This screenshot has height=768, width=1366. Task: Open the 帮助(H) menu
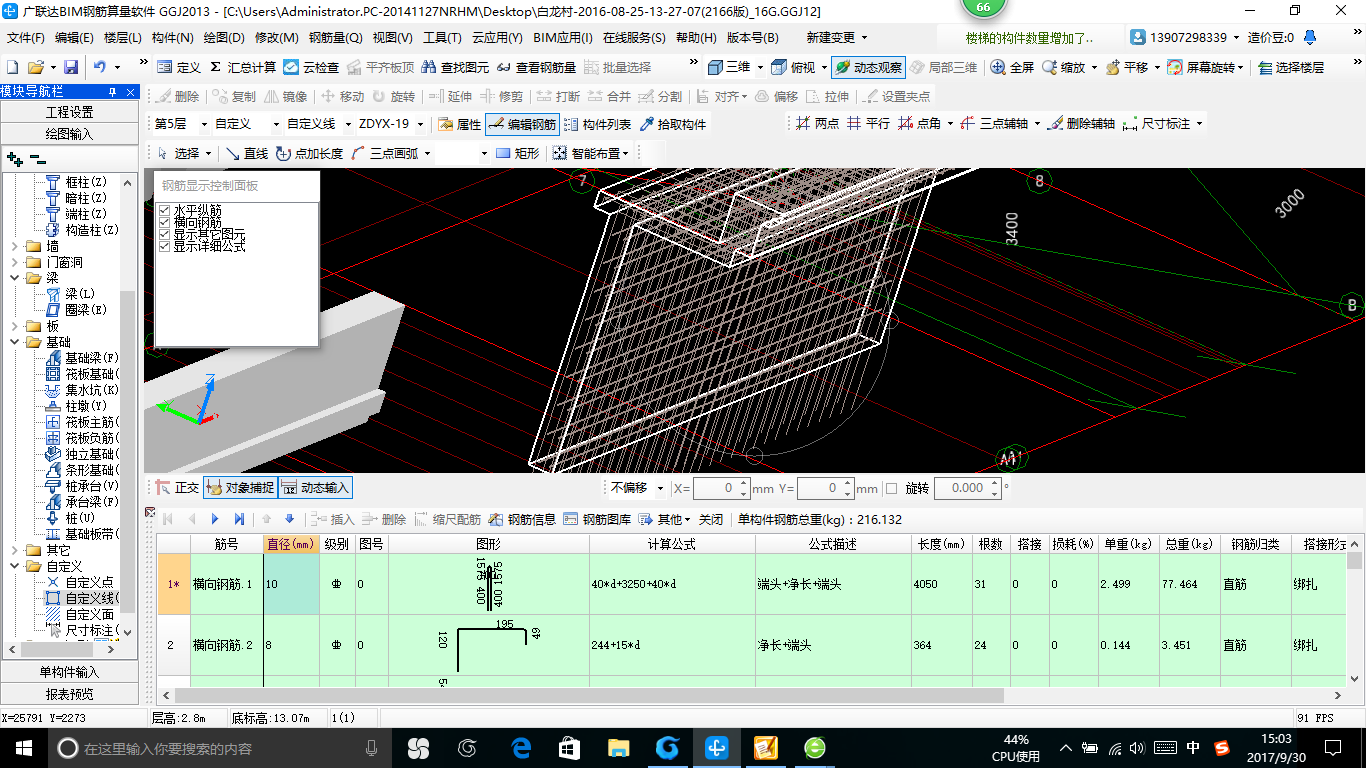click(696, 38)
